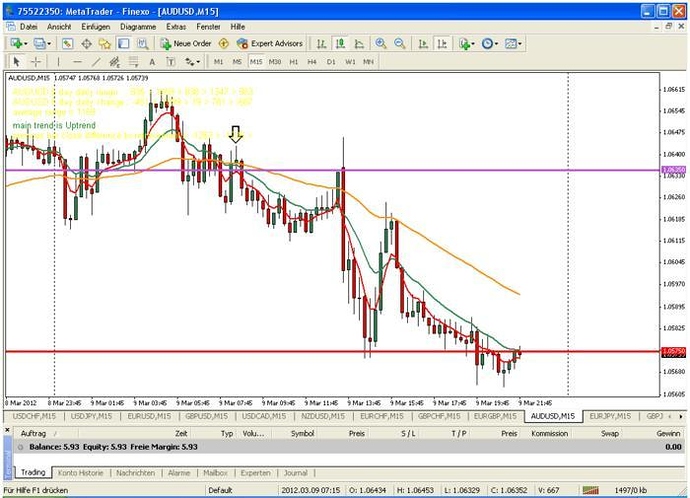Select the text label T tool
The width and height of the screenshot is (690, 498).
click(x=171, y=62)
